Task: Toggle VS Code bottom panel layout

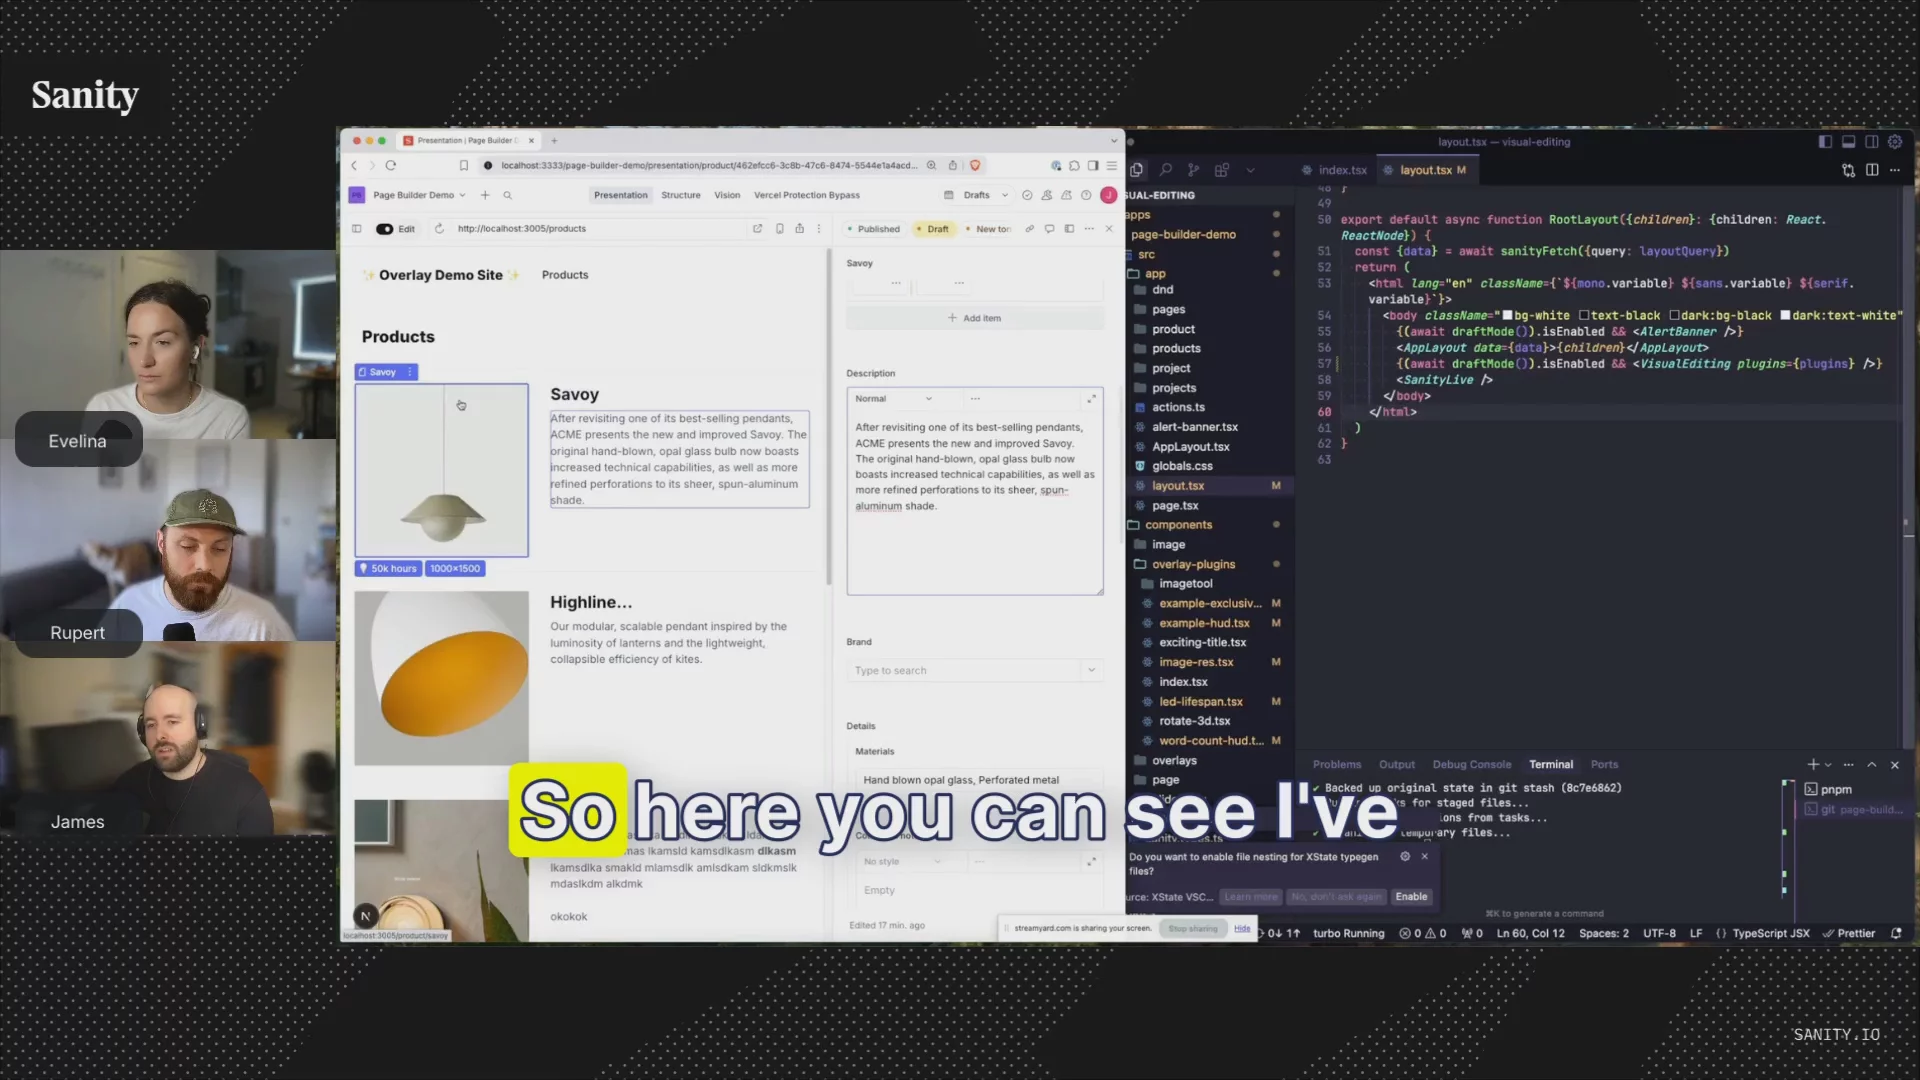Action: [x=1848, y=142]
